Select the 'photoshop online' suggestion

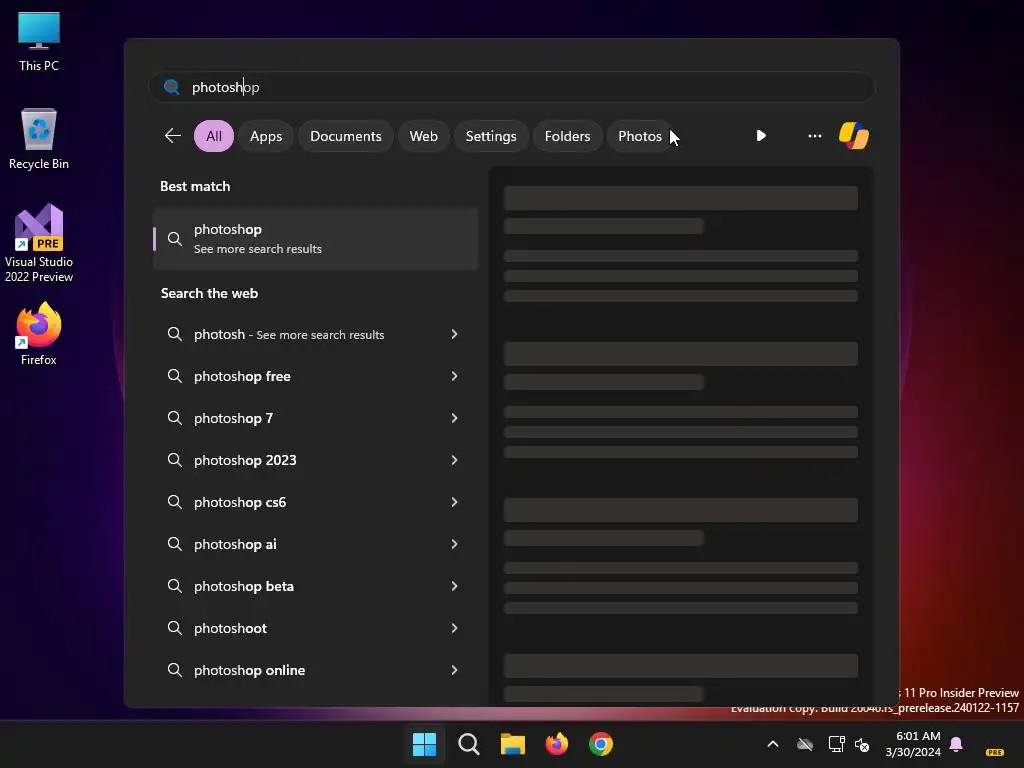315,670
